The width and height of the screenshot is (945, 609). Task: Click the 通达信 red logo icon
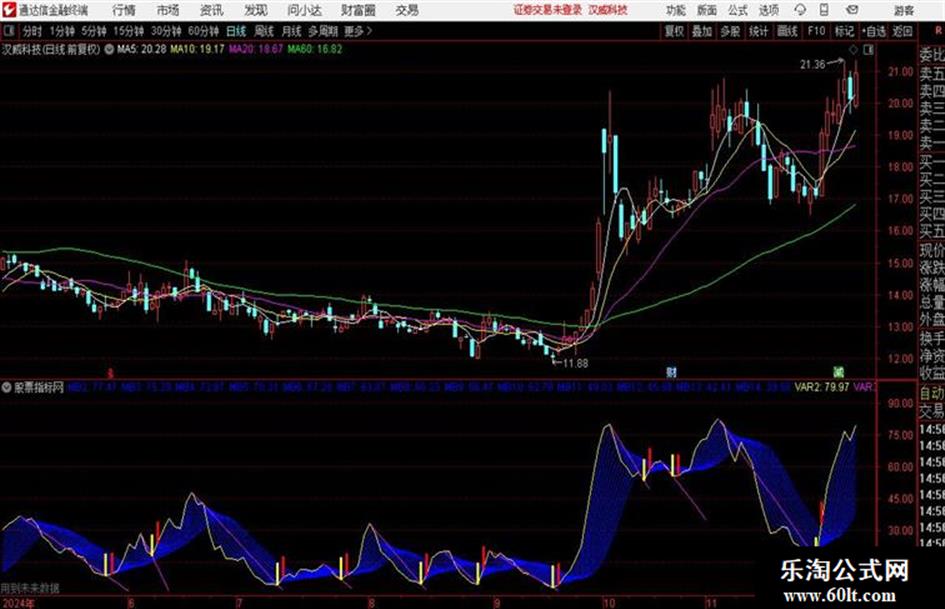pos(9,10)
